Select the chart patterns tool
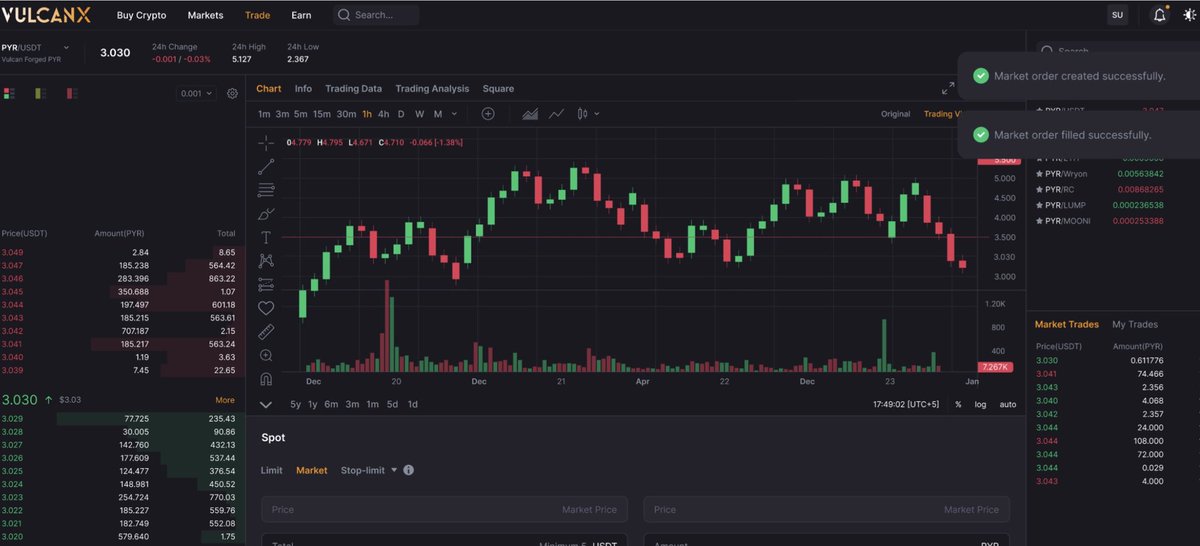 click(x=266, y=261)
